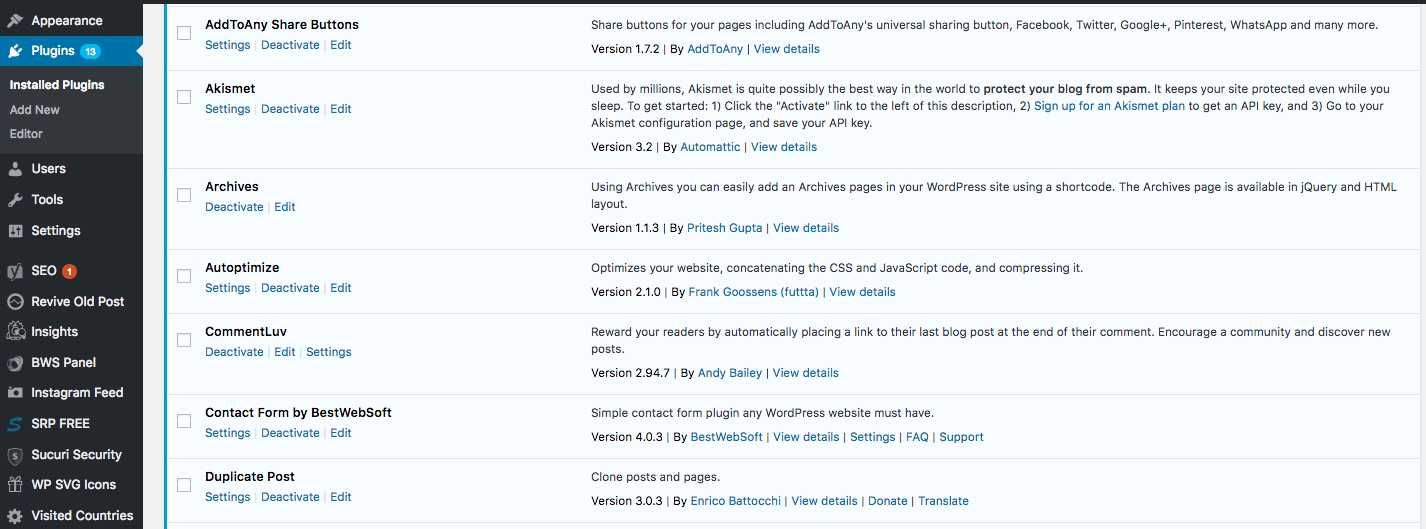The image size is (1426, 529).
Task: Open Enrico Battocchi author link
Action: tap(736, 501)
